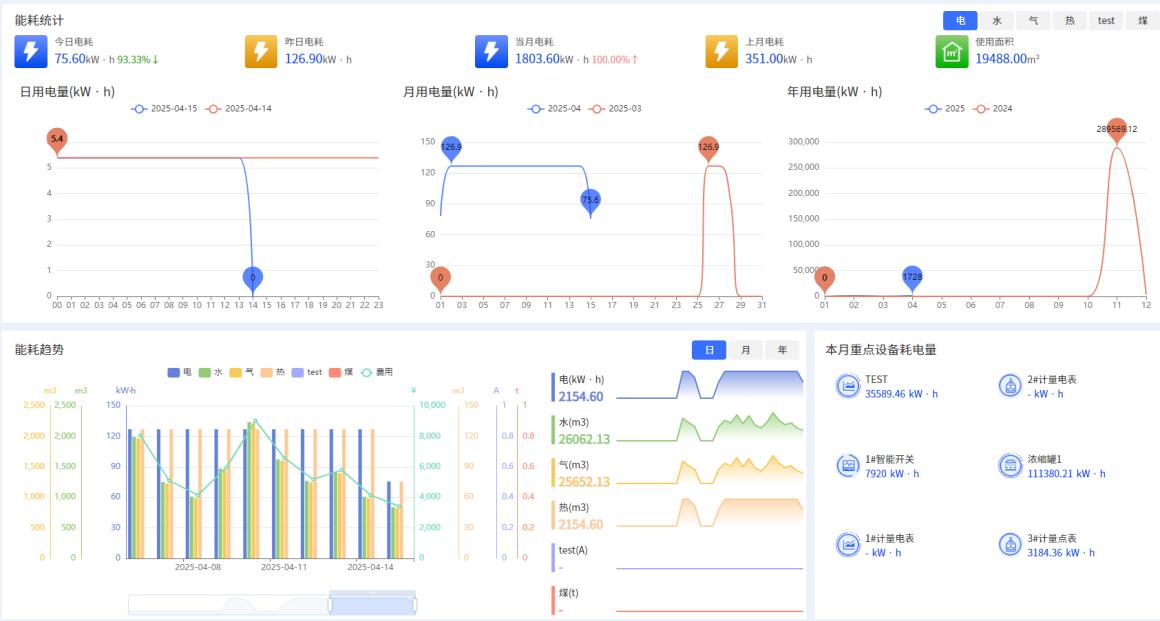Switch to the 煤 energy type tab
1160x621 pixels.
point(1142,20)
